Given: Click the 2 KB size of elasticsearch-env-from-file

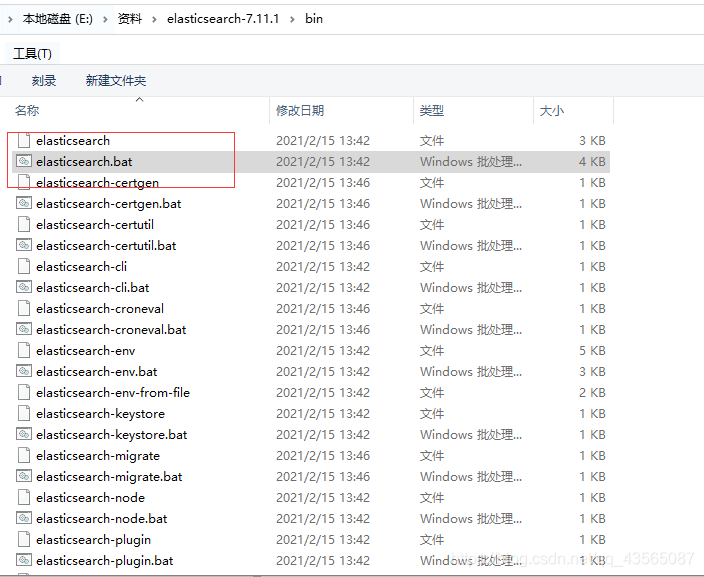Looking at the screenshot, I should [x=592, y=393].
